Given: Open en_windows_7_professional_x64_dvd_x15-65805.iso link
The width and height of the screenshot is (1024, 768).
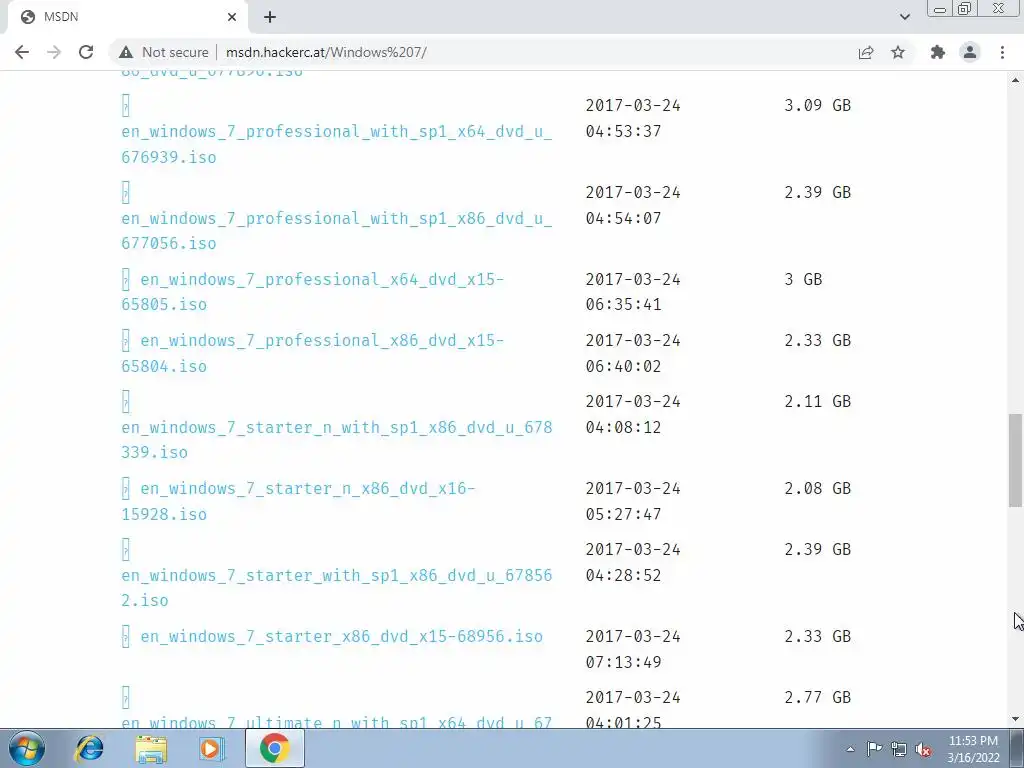Looking at the screenshot, I should 312,291.
